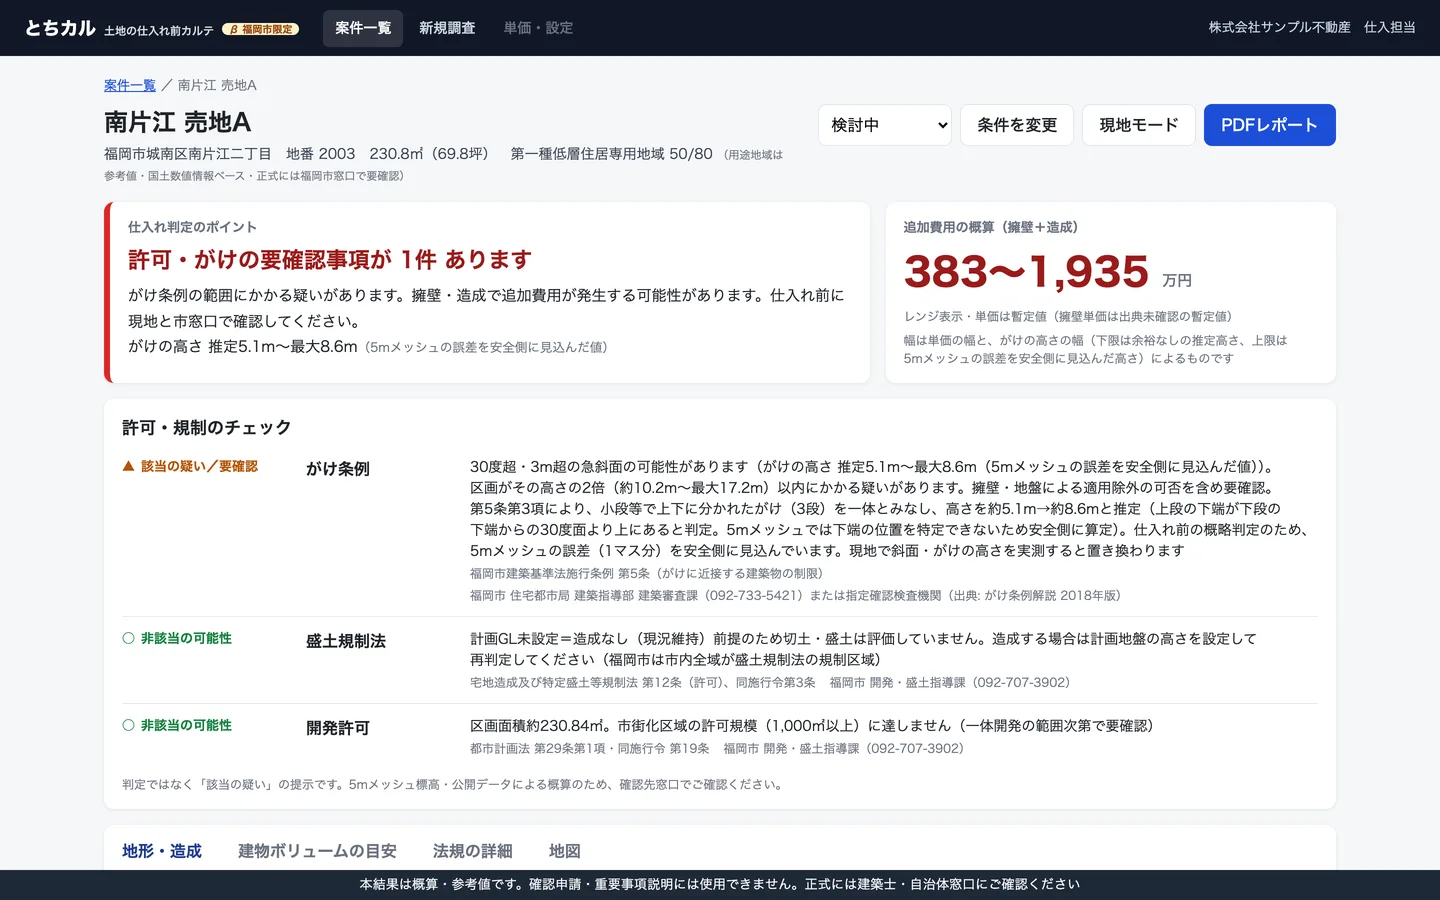Click the 仕入担当 user label
This screenshot has width=1440, height=900.
1390,28
